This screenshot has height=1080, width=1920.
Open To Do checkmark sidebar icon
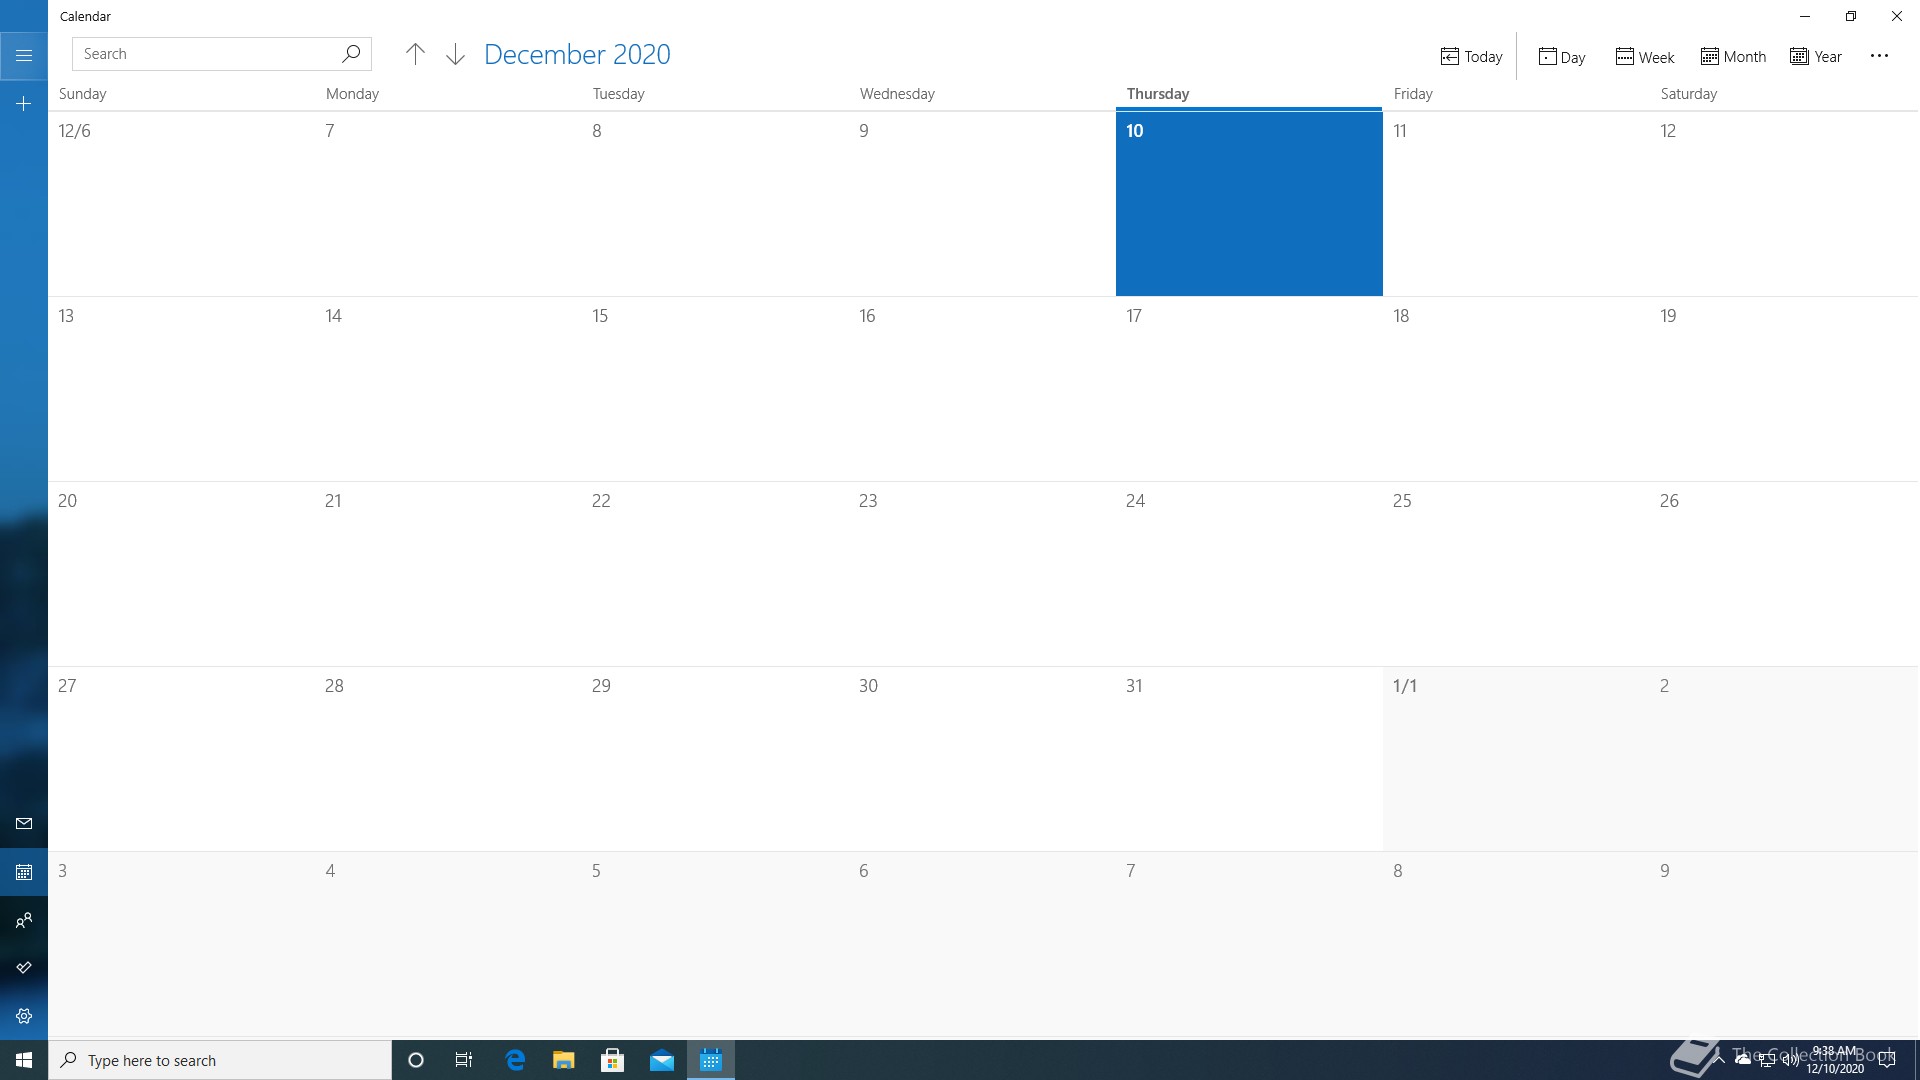click(24, 968)
